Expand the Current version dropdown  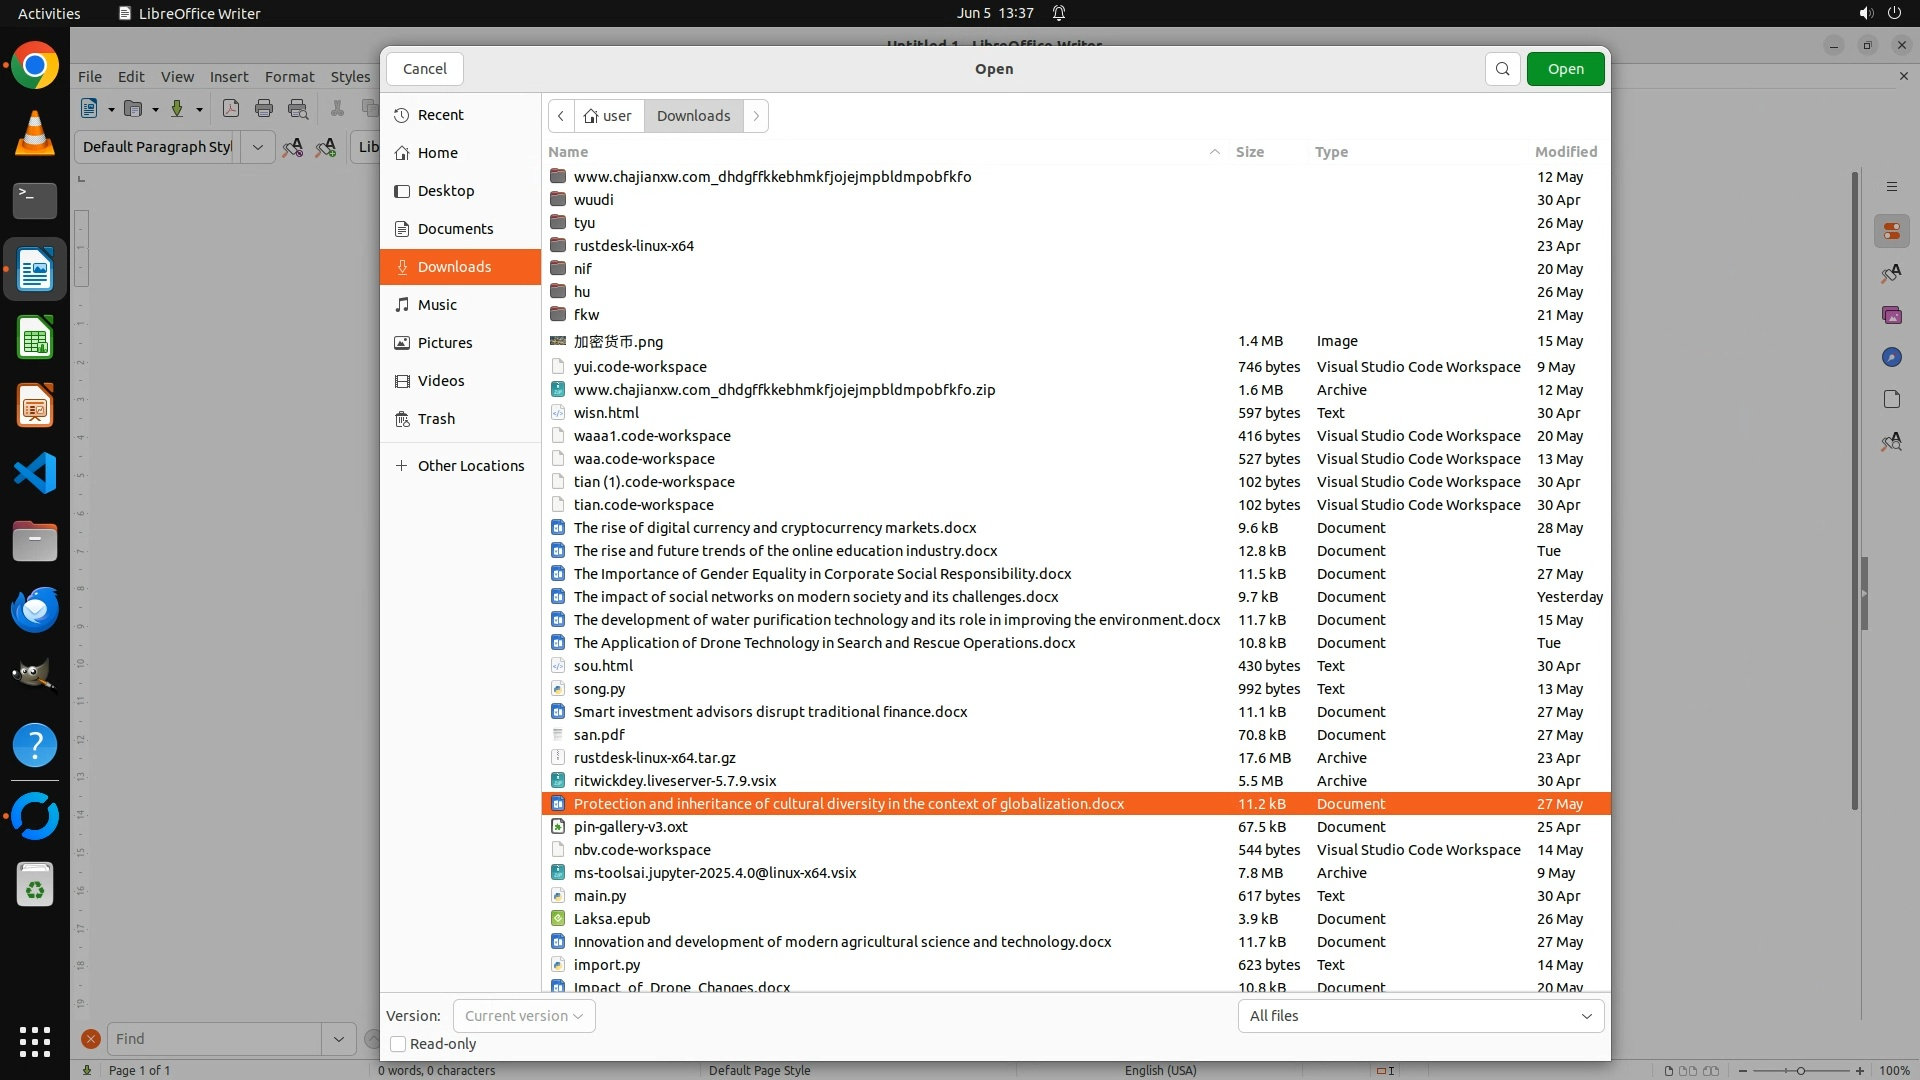524,1016
